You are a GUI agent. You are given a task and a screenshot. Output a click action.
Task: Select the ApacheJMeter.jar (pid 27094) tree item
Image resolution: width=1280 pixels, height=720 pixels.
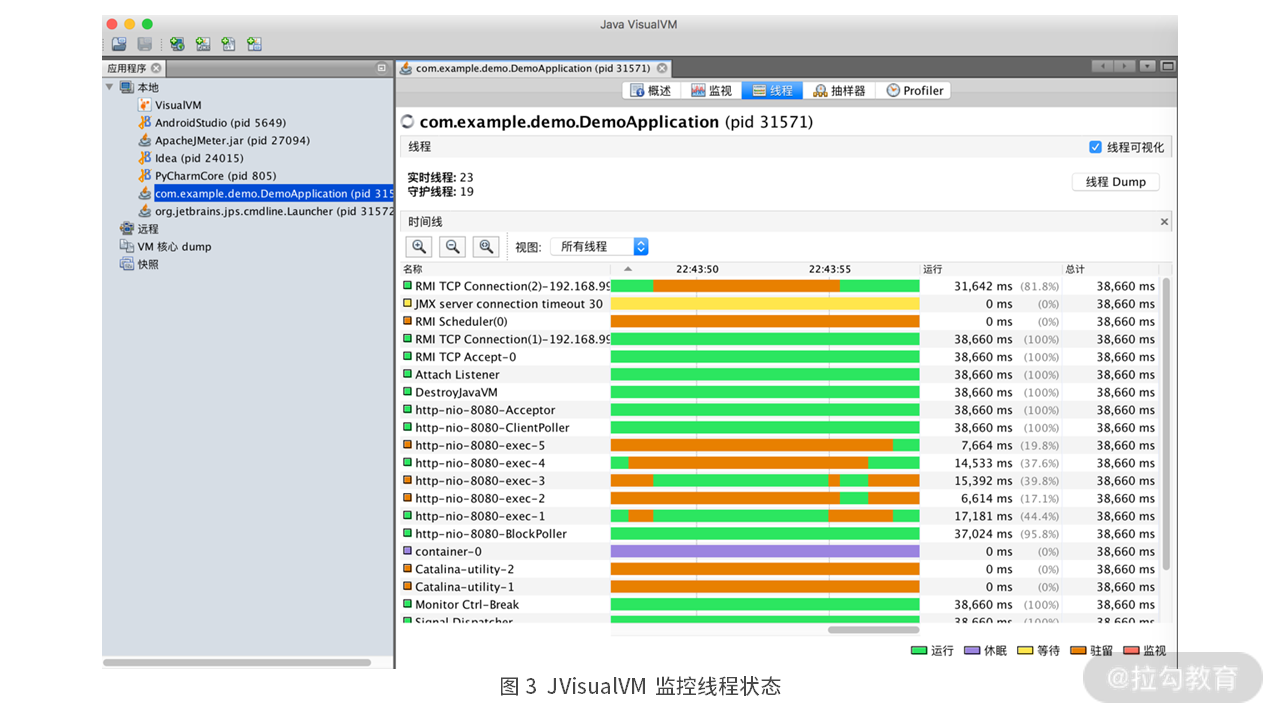(x=232, y=140)
